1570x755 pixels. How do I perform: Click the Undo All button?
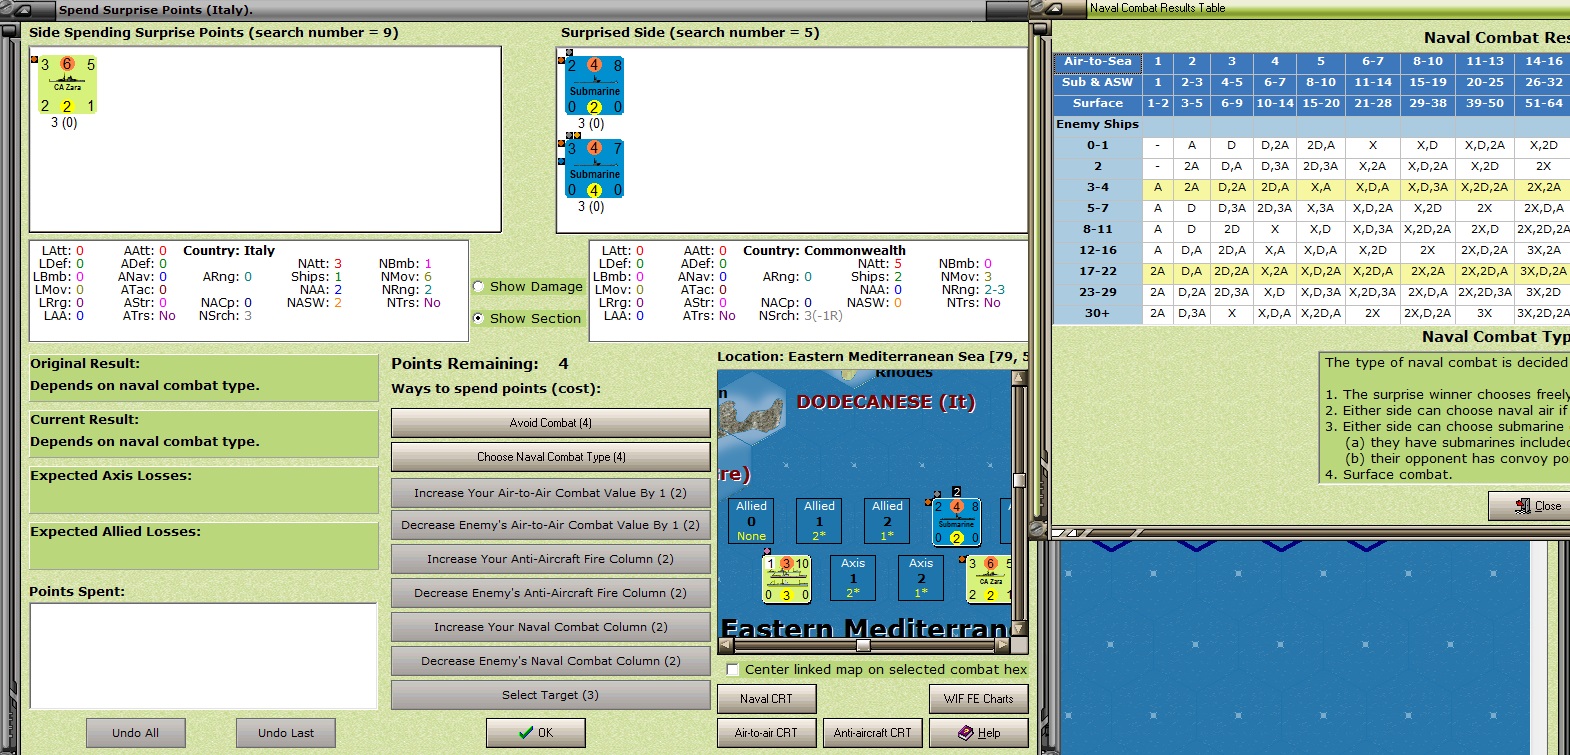click(136, 733)
